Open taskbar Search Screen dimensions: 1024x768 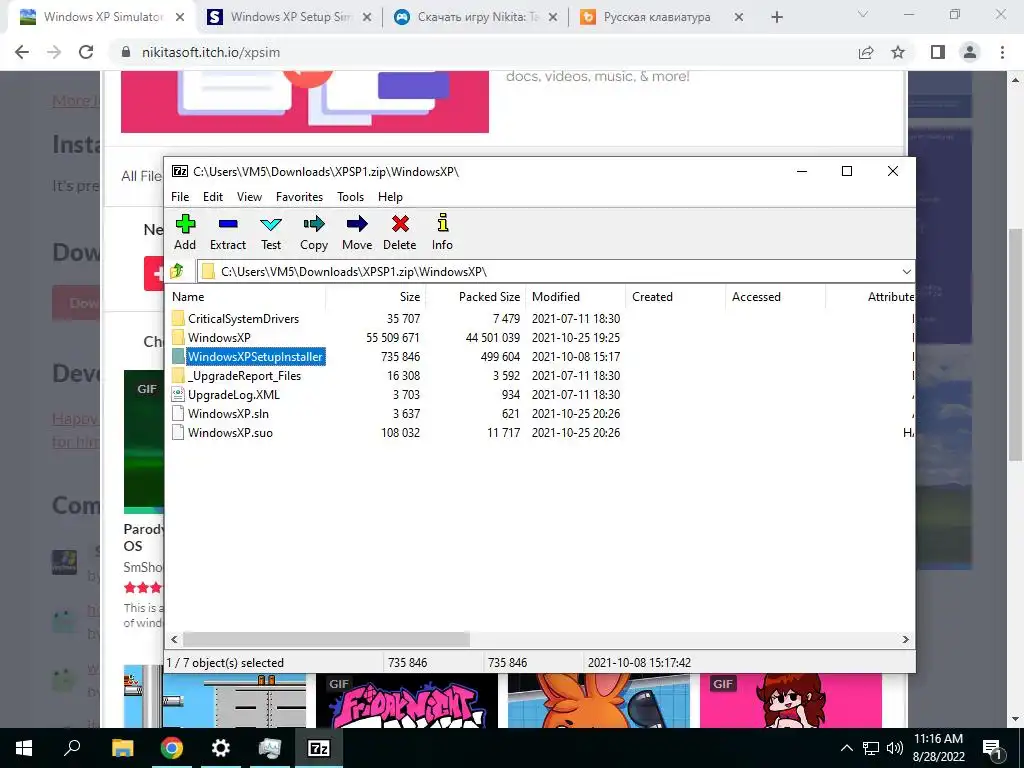(72, 748)
